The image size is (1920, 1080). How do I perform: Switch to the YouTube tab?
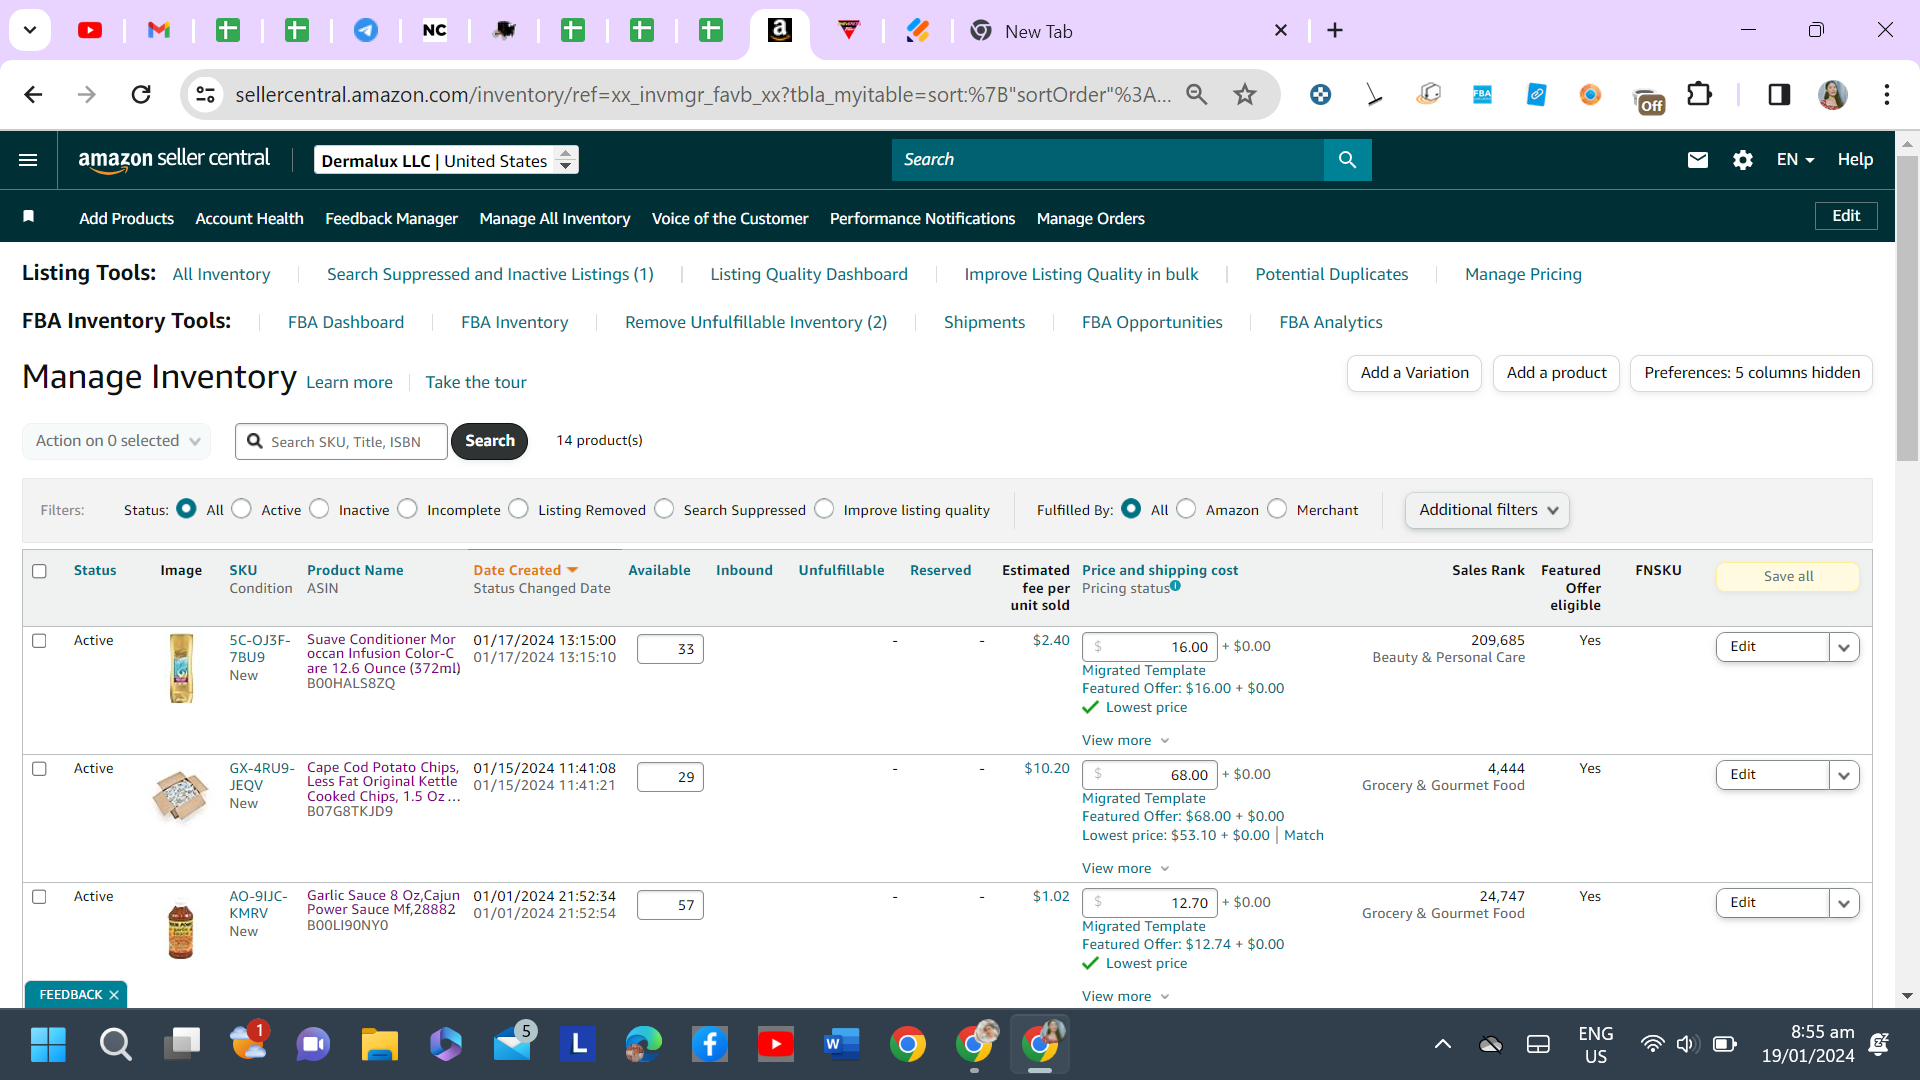(90, 31)
